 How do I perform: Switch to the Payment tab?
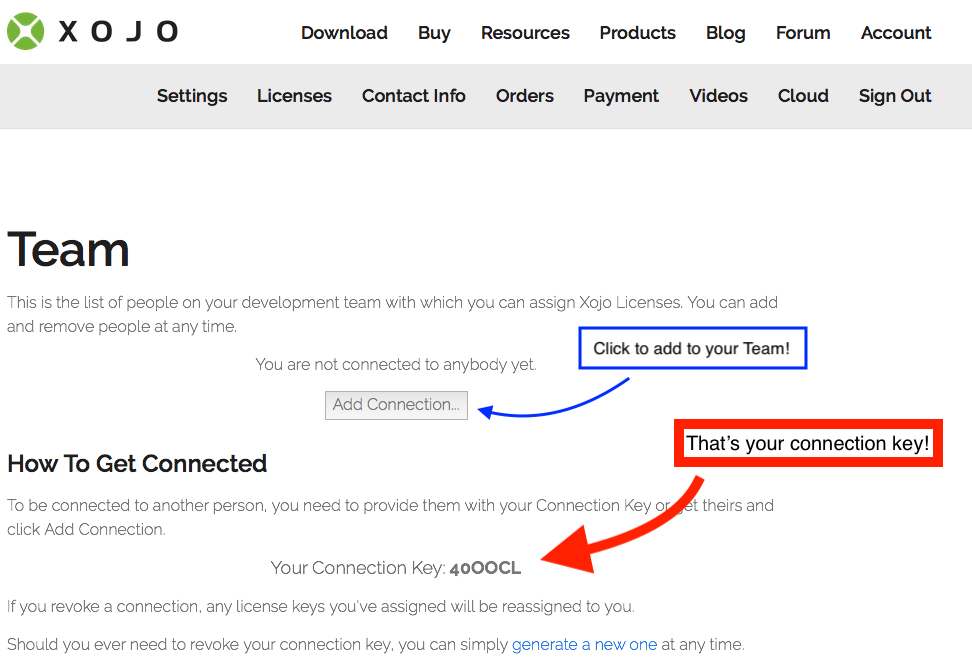[620, 96]
